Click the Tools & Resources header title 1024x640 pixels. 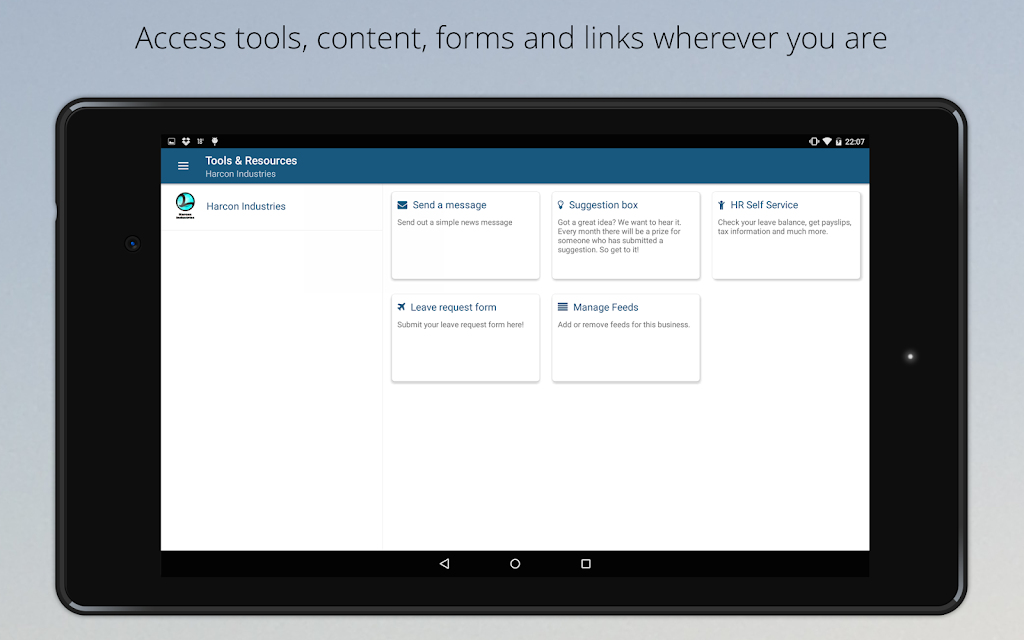251,160
